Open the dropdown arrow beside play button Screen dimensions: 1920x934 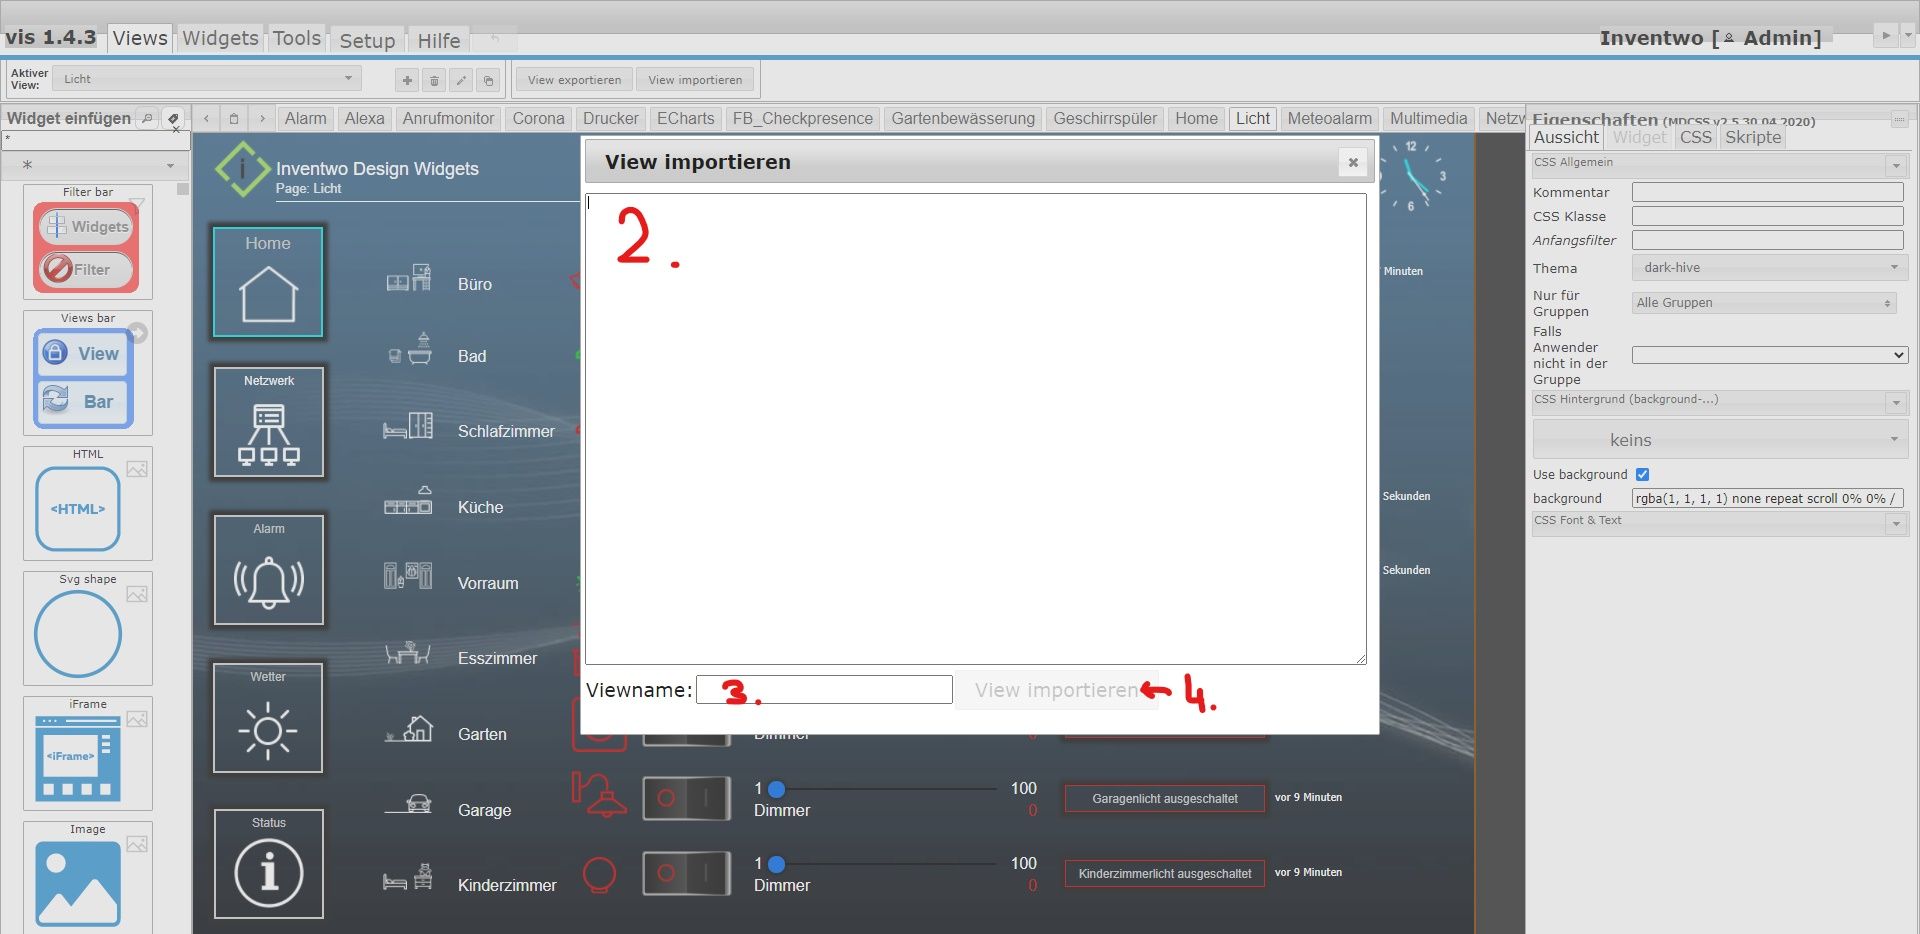pyautogui.click(x=1908, y=35)
